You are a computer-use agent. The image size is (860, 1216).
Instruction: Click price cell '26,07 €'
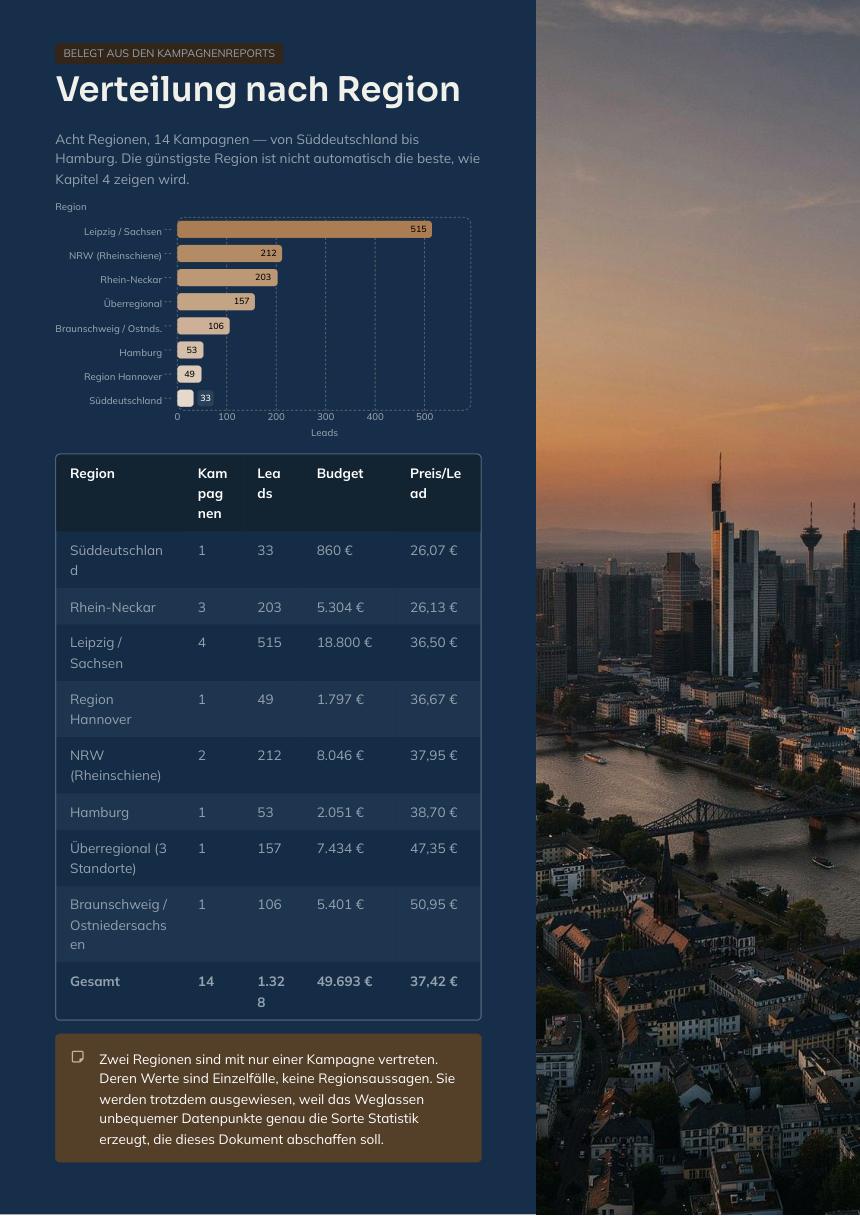point(434,550)
